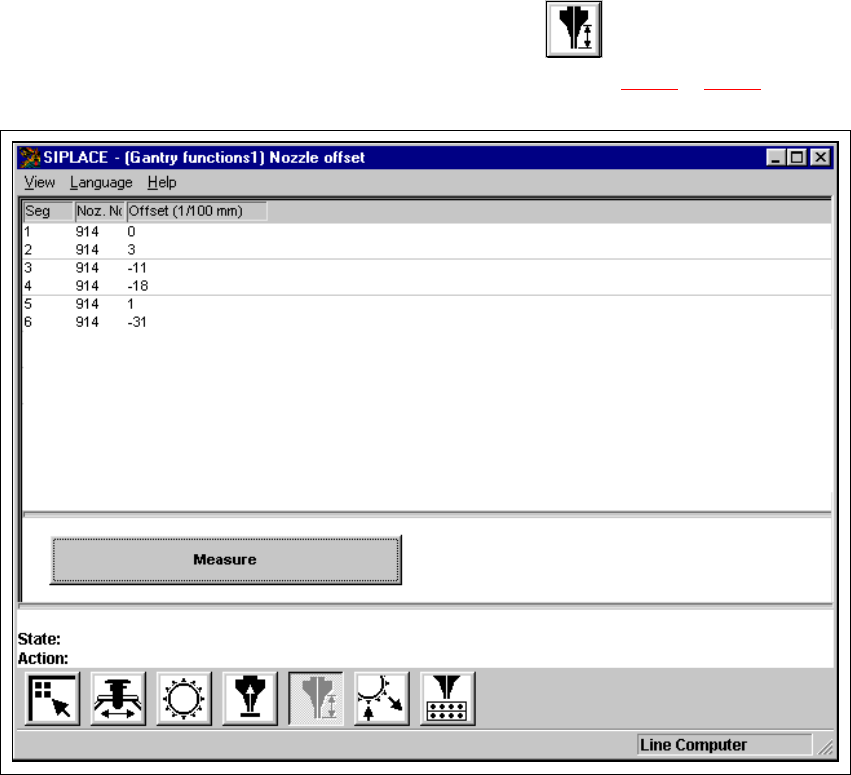
Task: Select segment 1 row with offset 0
Action: (x=427, y=232)
